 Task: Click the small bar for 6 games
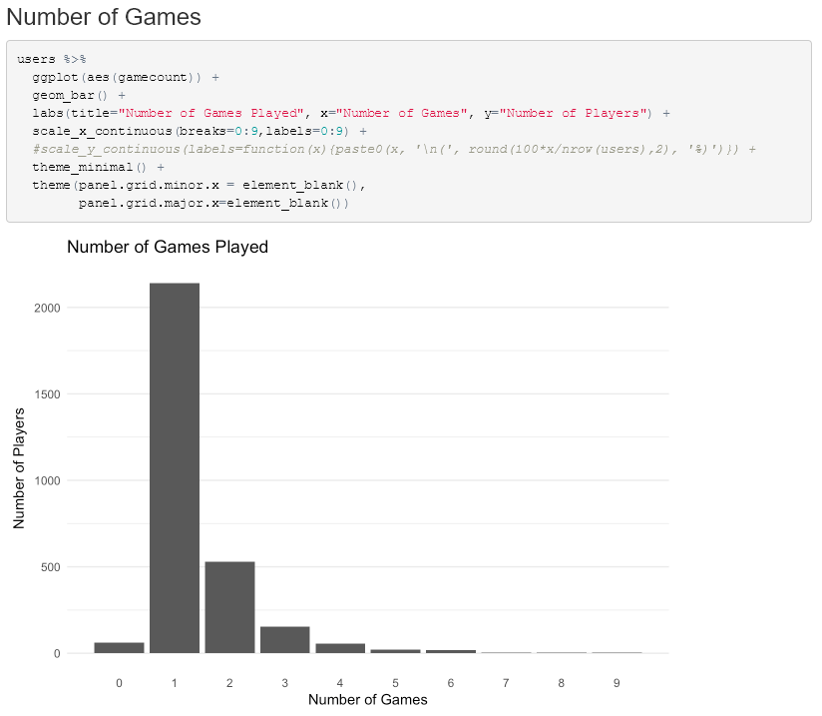pos(451,652)
